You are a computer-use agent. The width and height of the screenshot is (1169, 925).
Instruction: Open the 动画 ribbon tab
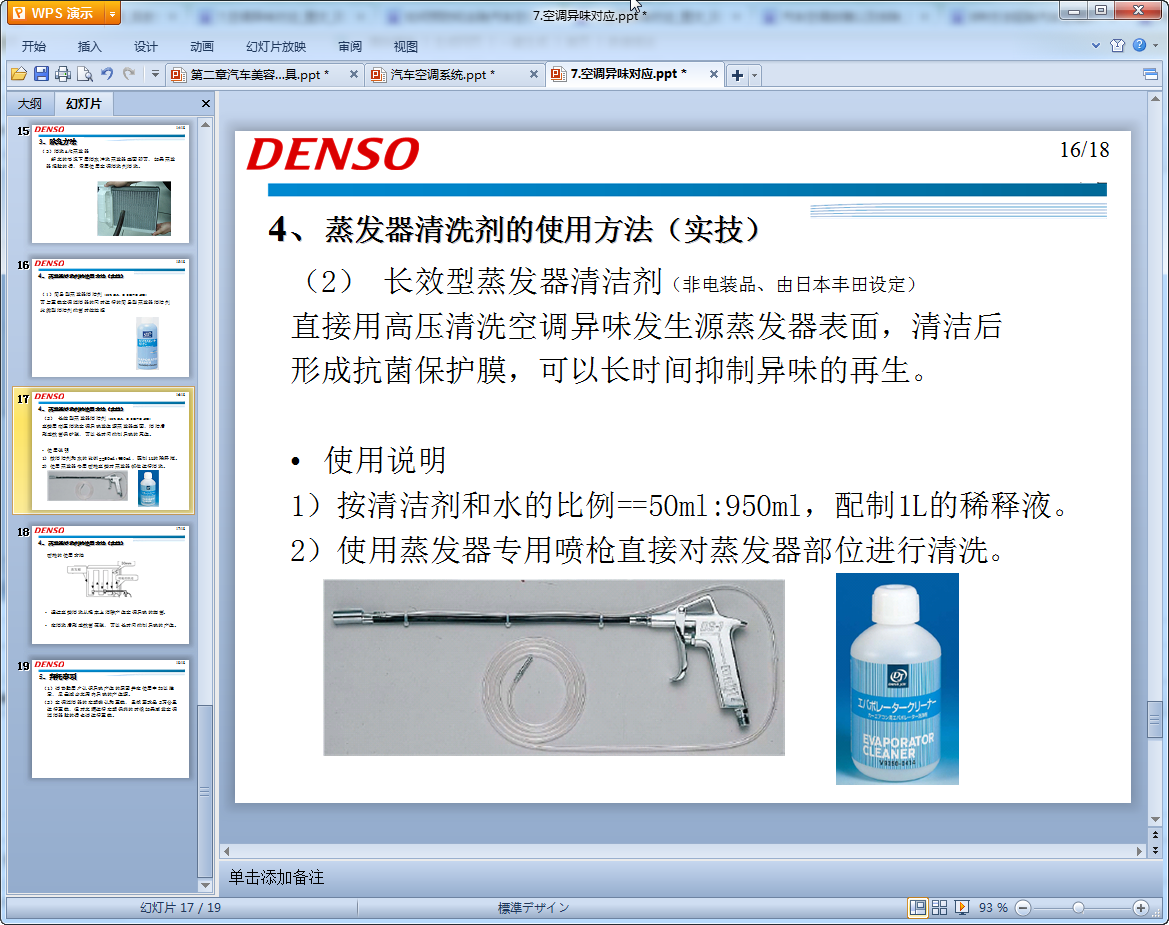[201, 46]
